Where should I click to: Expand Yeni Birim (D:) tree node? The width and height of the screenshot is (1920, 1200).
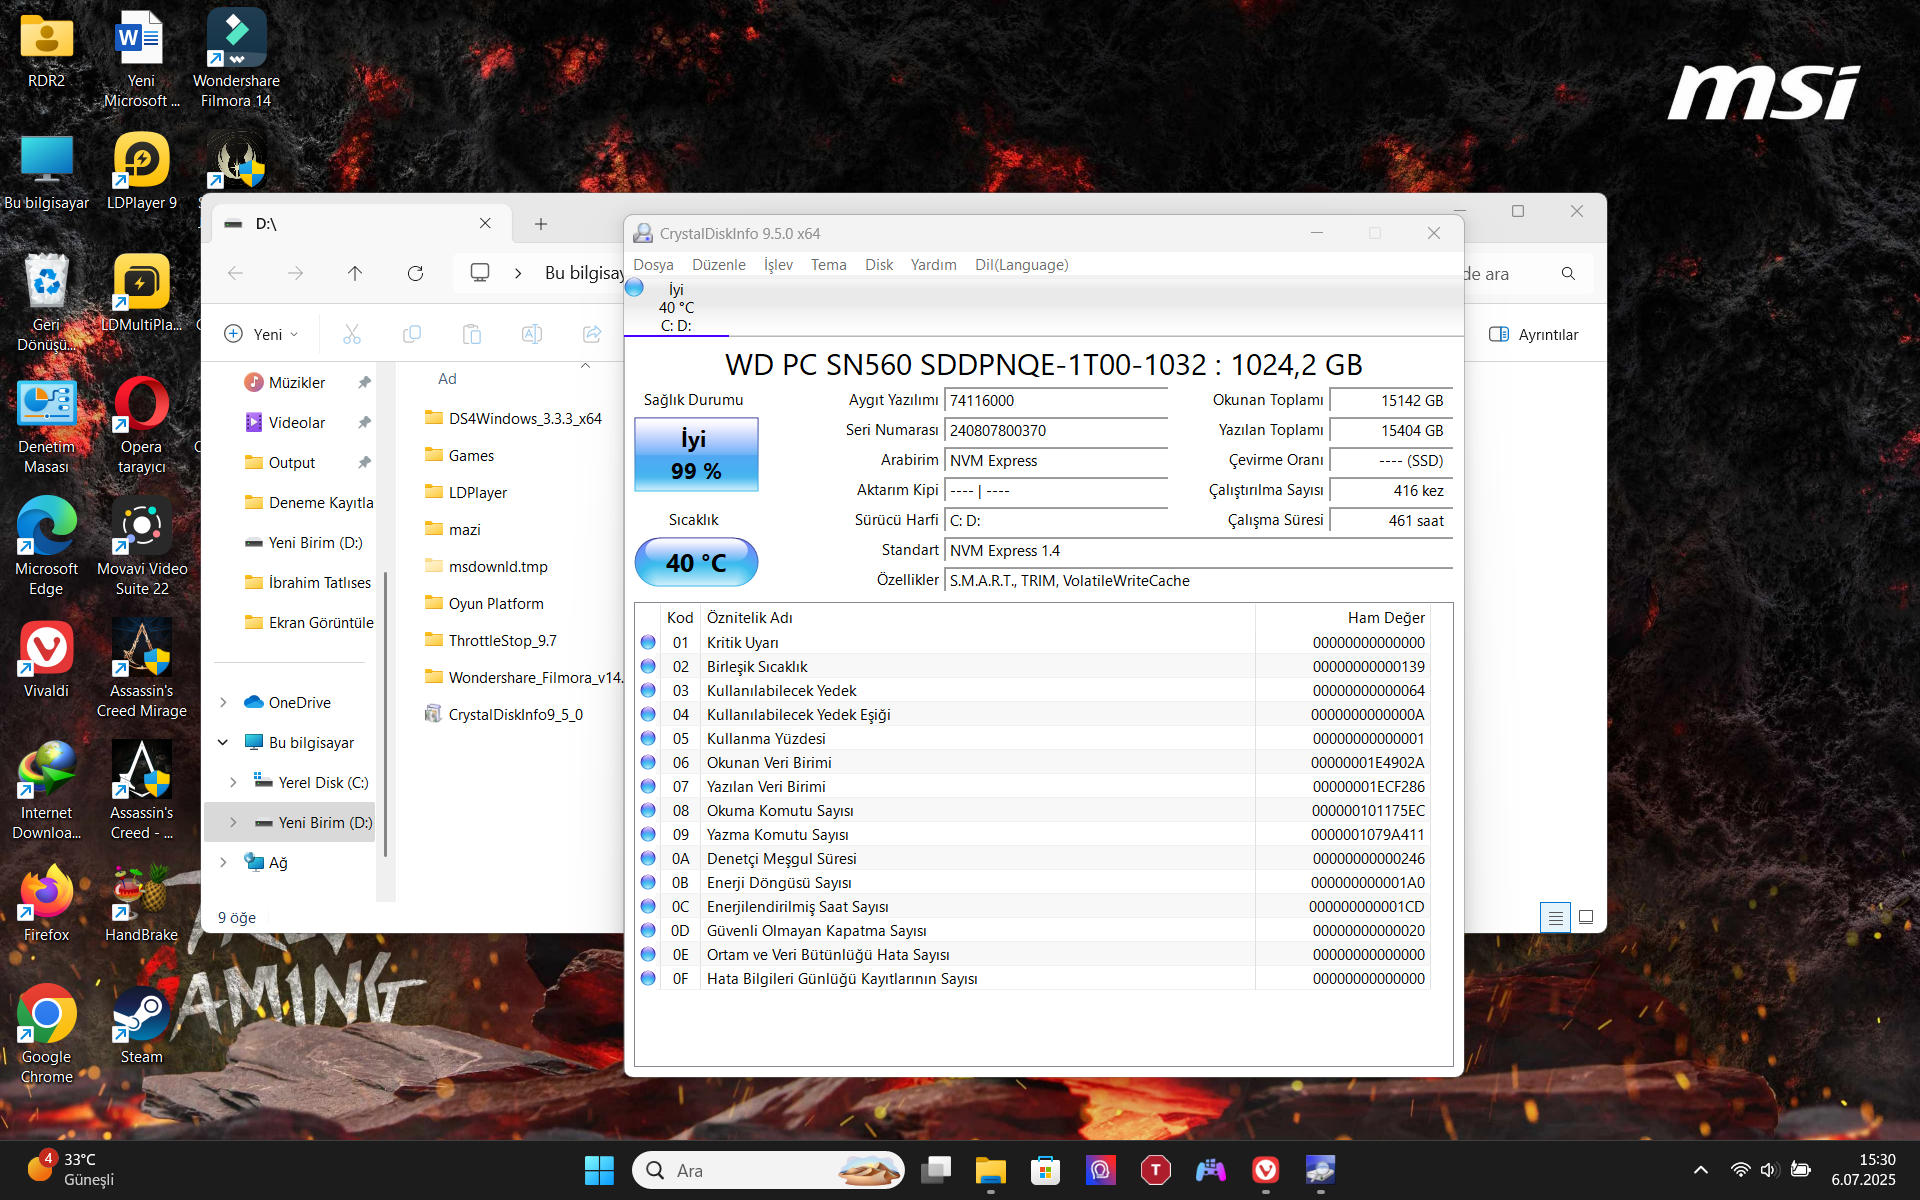click(x=233, y=822)
